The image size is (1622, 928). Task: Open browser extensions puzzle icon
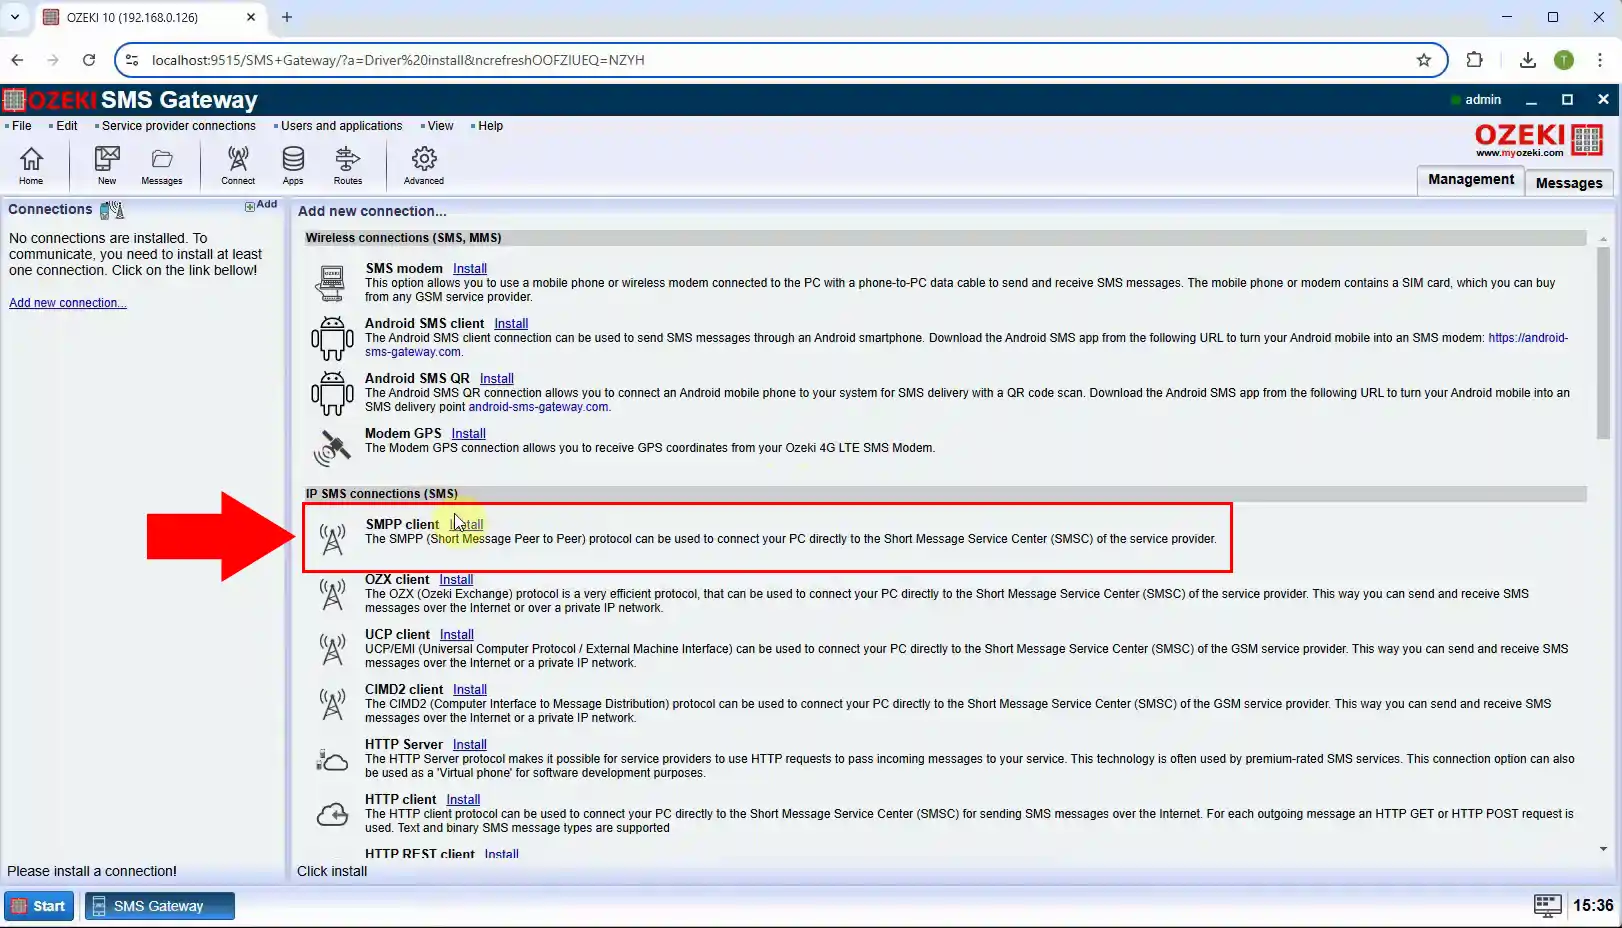pos(1474,60)
